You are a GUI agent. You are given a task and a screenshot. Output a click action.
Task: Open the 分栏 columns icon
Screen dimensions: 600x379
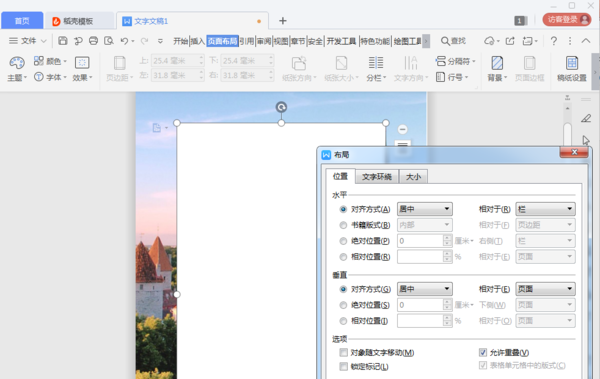(x=376, y=63)
